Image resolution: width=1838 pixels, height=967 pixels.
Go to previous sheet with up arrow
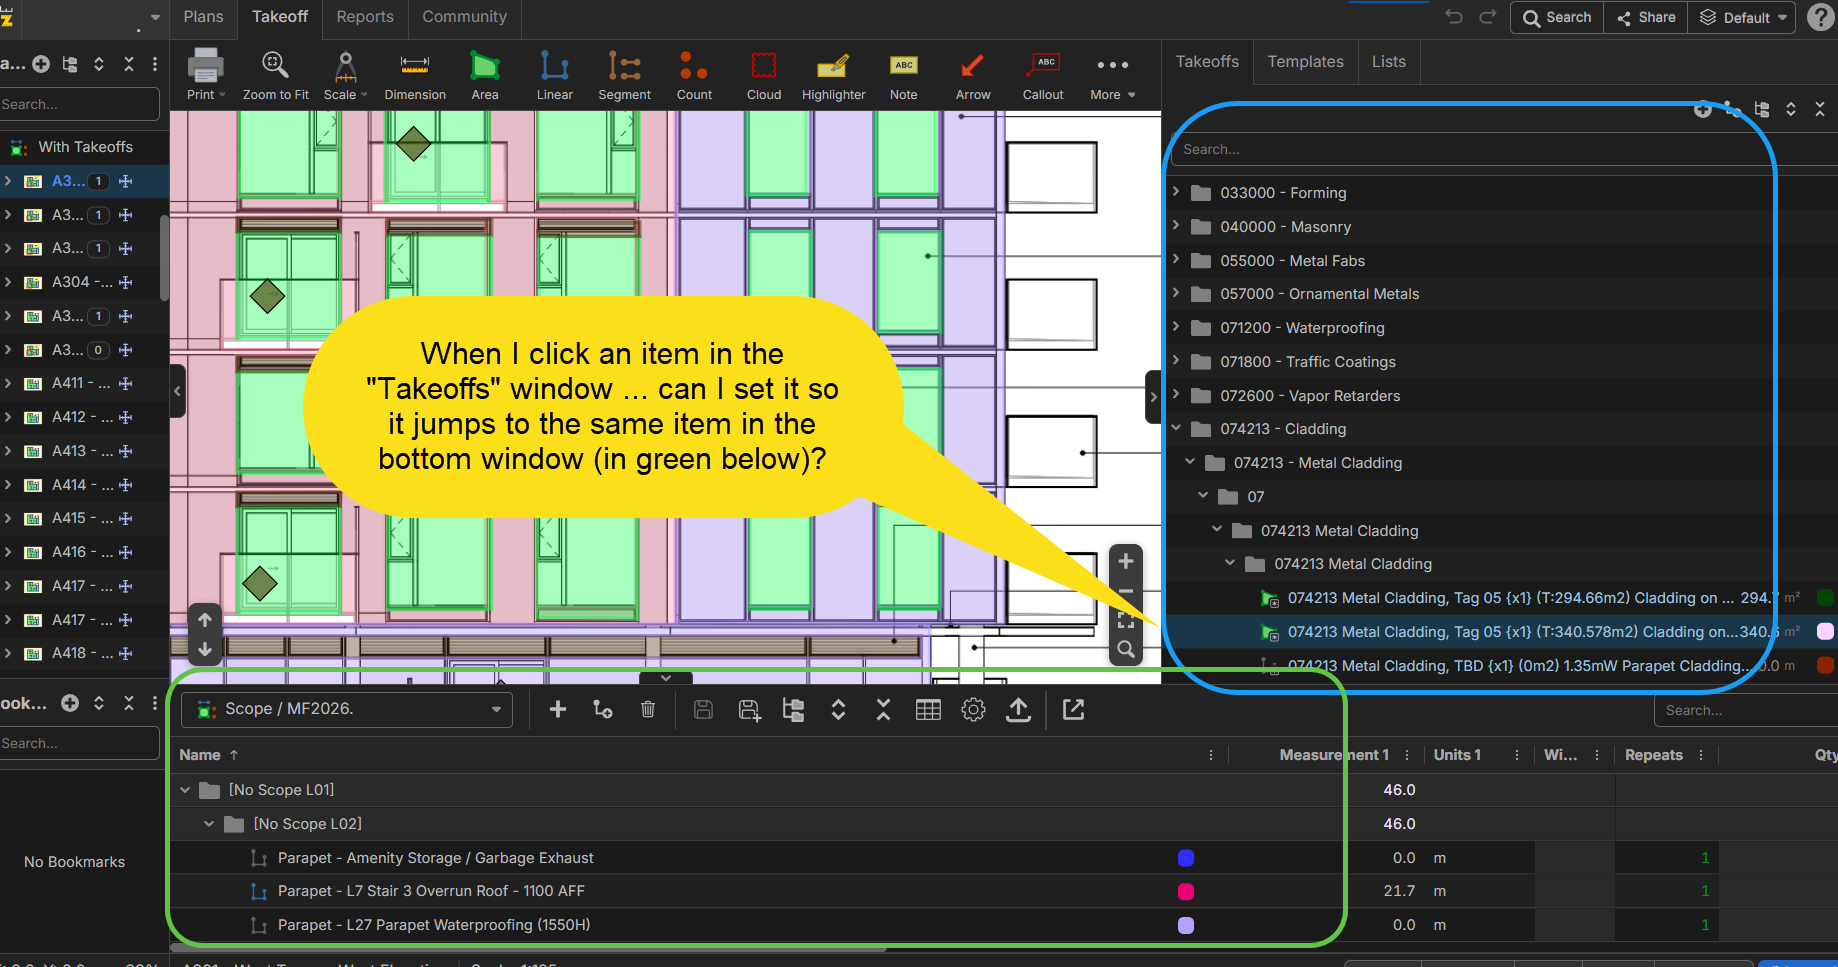click(x=205, y=620)
